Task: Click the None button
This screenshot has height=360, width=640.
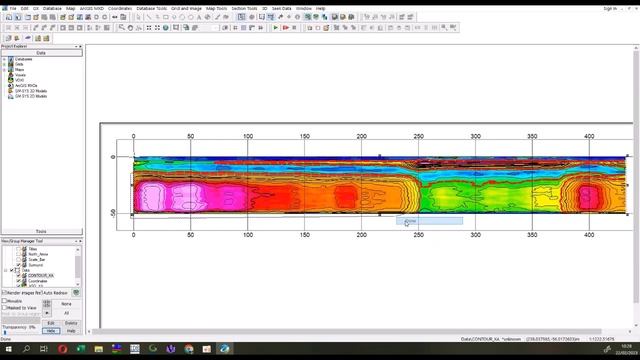Action: coord(67,304)
